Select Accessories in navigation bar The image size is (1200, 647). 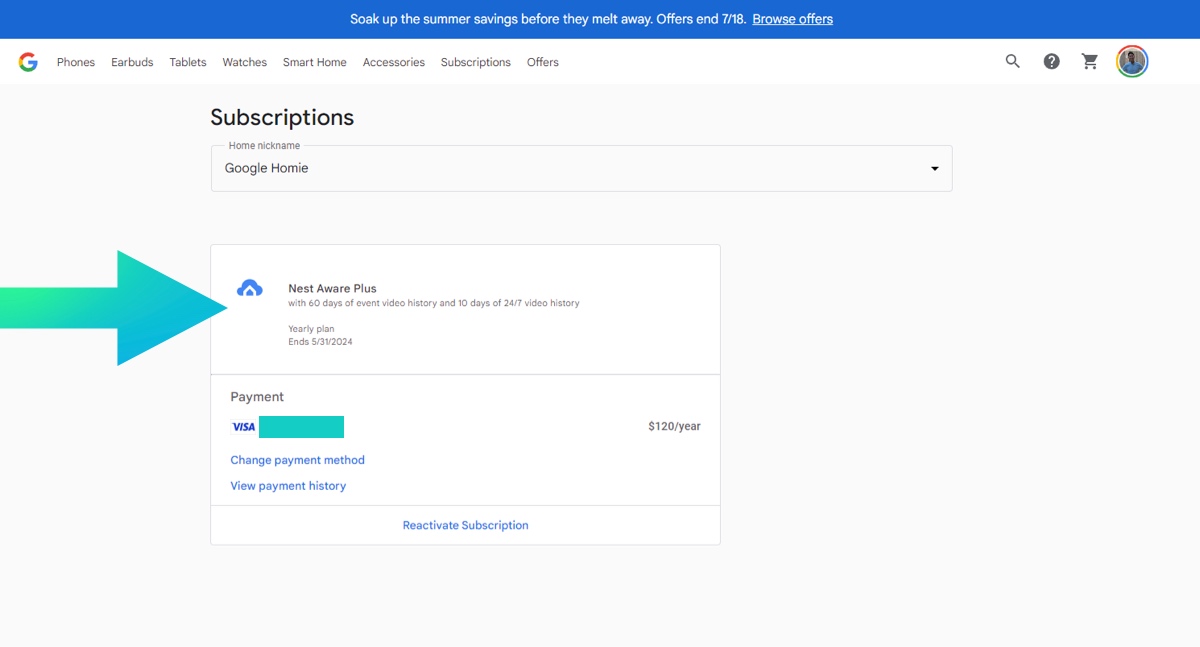click(x=393, y=62)
